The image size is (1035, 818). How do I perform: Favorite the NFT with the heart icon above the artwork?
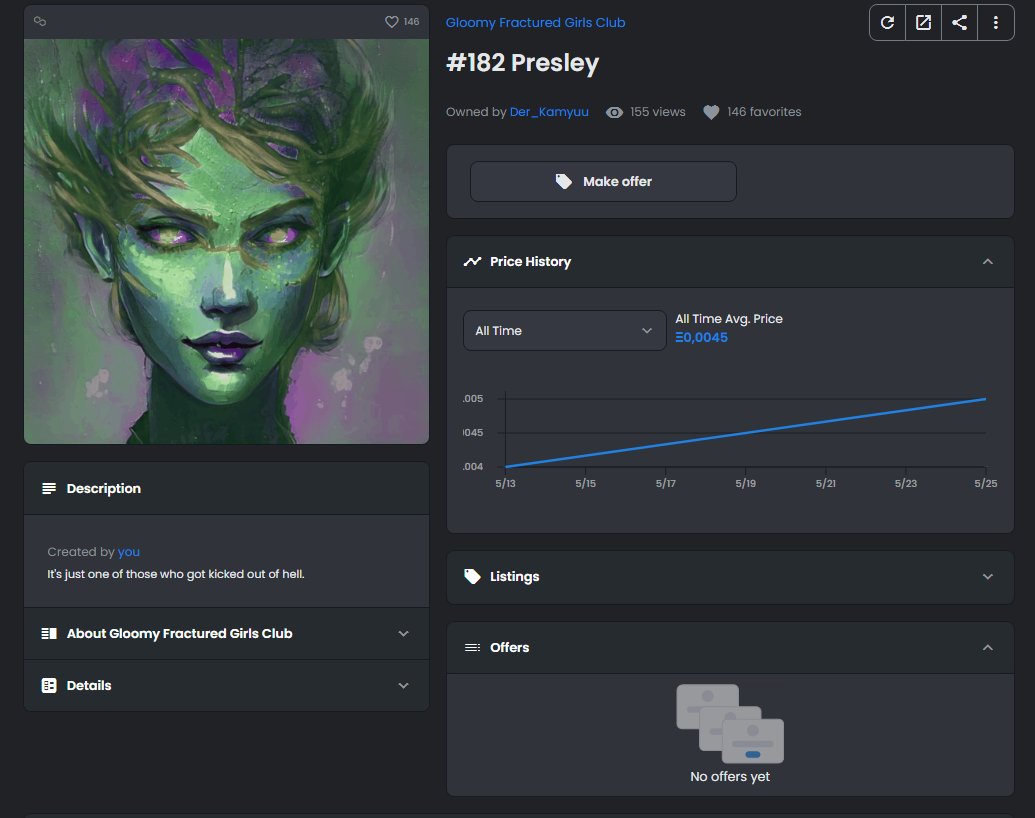391,22
